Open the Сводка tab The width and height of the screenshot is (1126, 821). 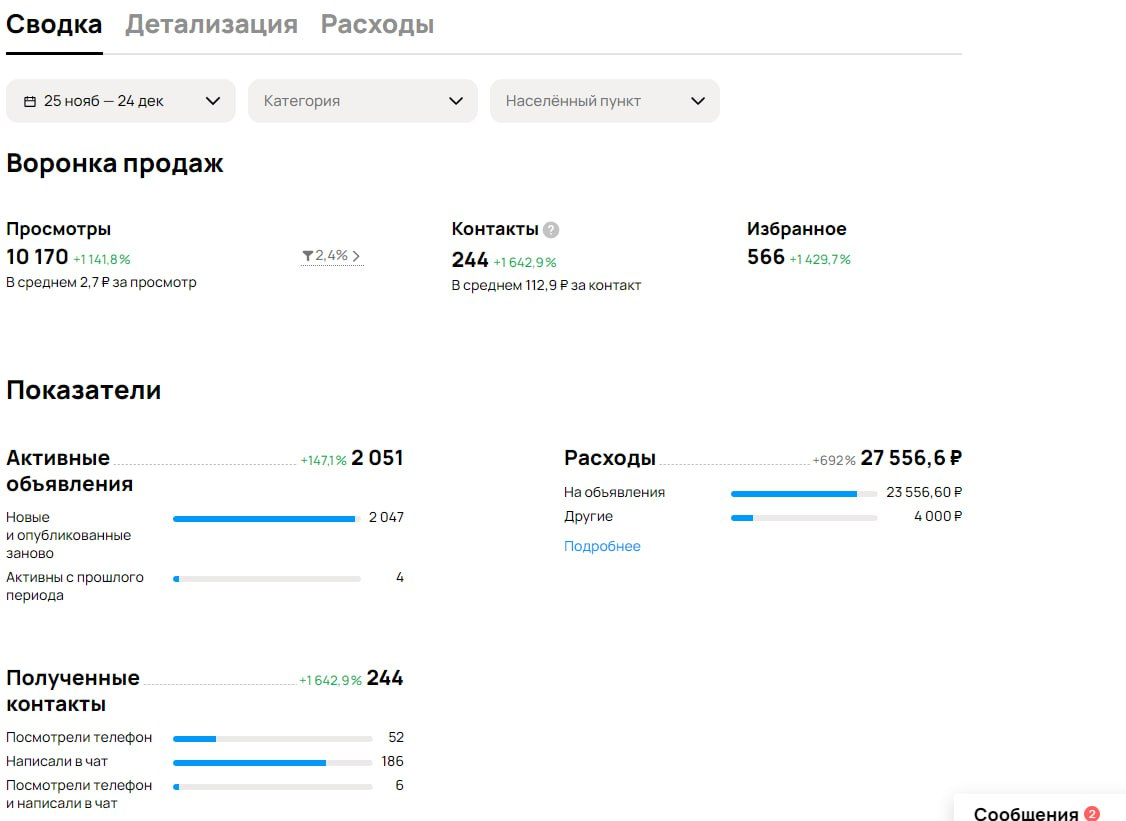tap(54, 24)
